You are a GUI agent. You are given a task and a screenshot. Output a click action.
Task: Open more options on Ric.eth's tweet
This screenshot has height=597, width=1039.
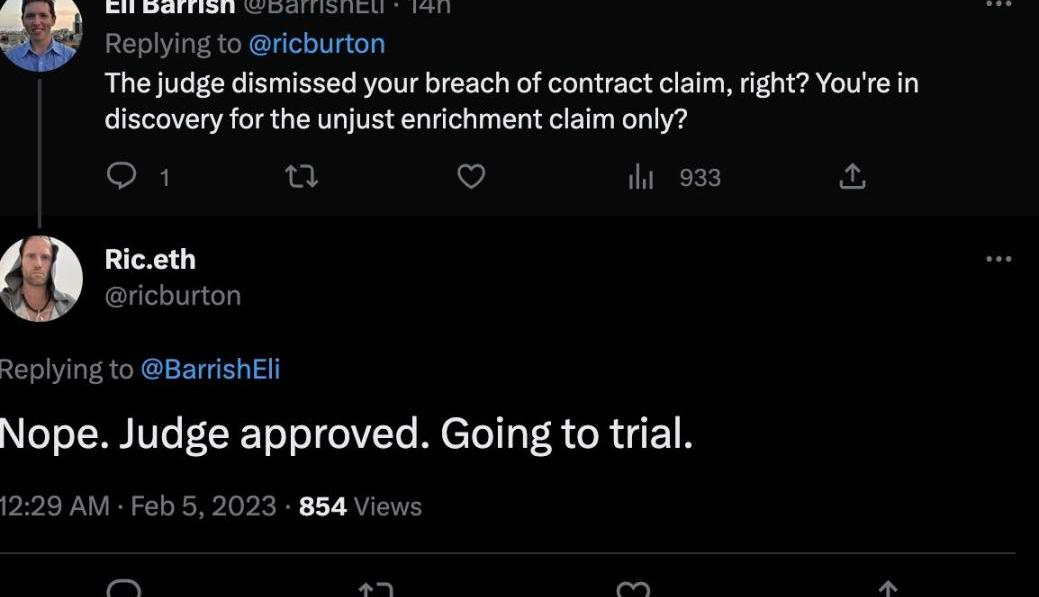[x=998, y=259]
